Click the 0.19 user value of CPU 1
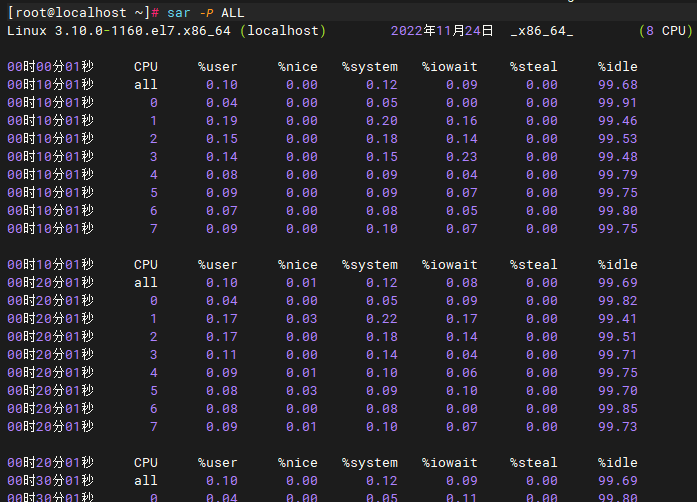The height and width of the screenshot is (502, 697). click(222, 121)
